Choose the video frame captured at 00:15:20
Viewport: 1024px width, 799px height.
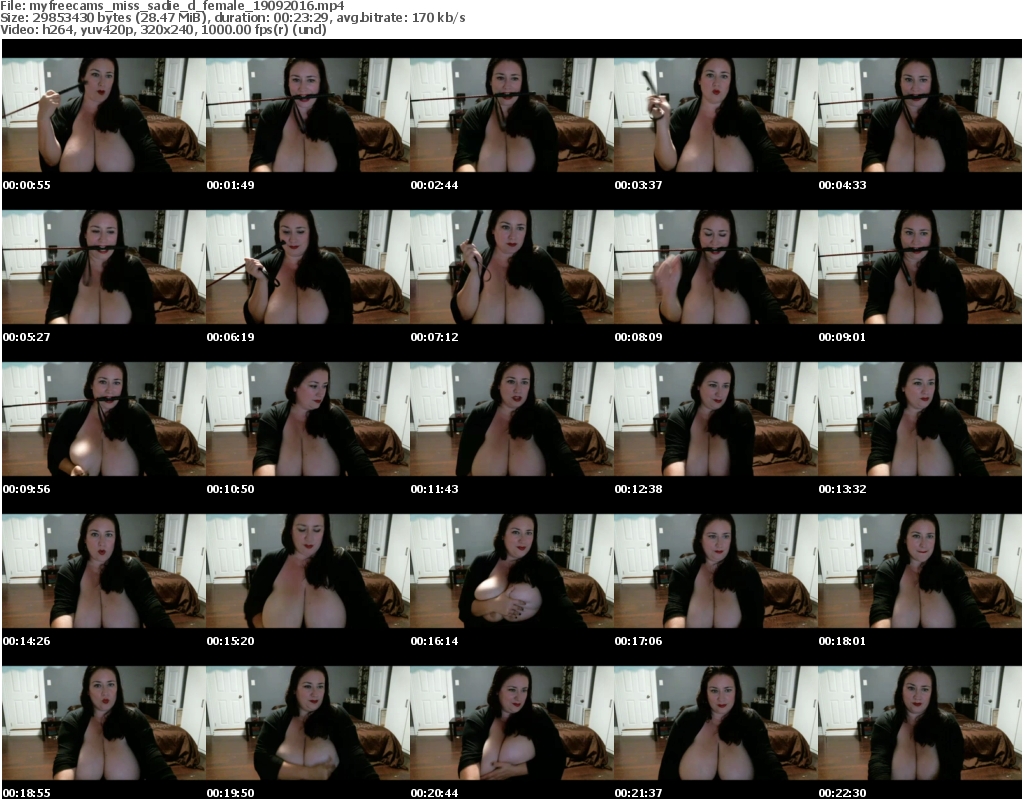click(x=308, y=571)
